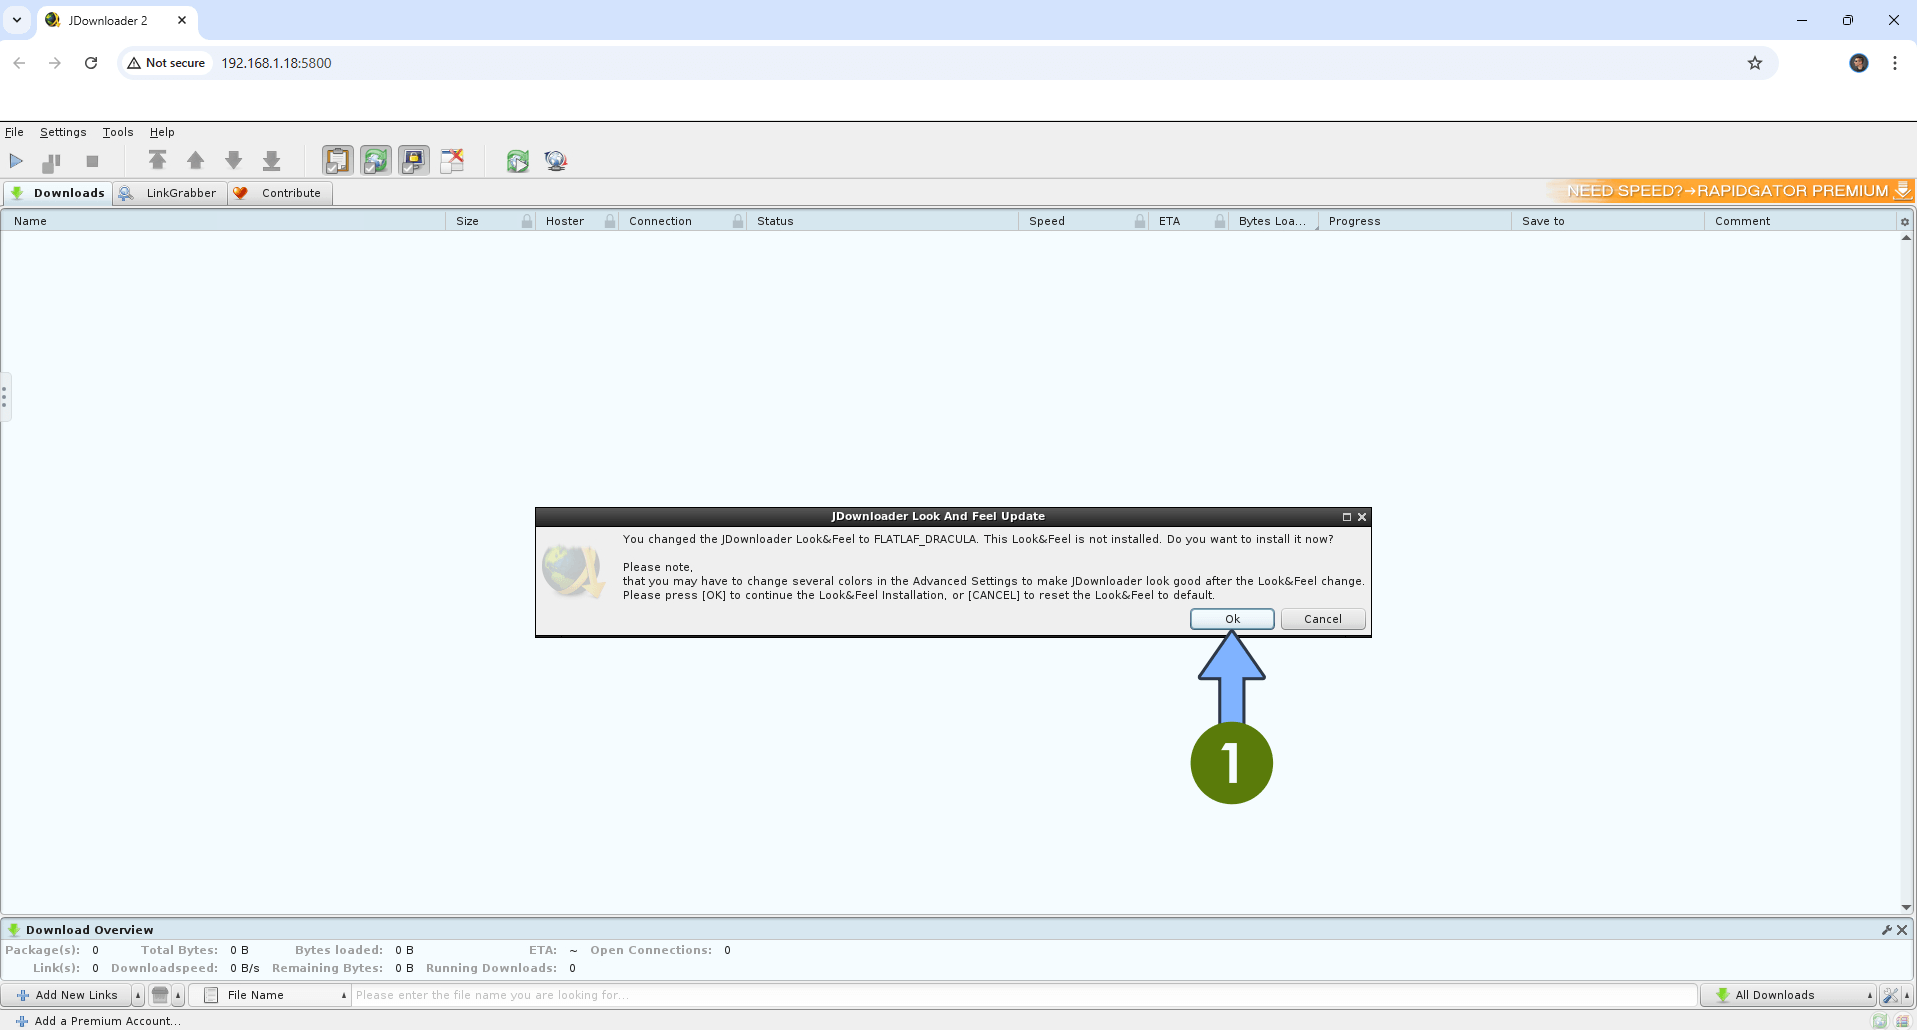Toggle lock on ETA column width
The width and height of the screenshot is (1917, 1030).
[1220, 221]
